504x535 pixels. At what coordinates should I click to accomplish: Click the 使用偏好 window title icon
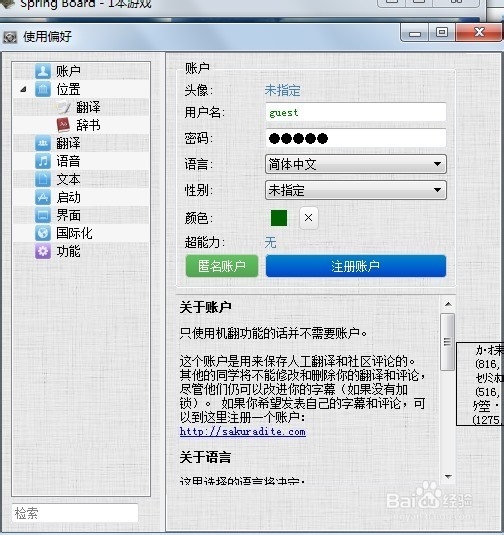click(10, 37)
